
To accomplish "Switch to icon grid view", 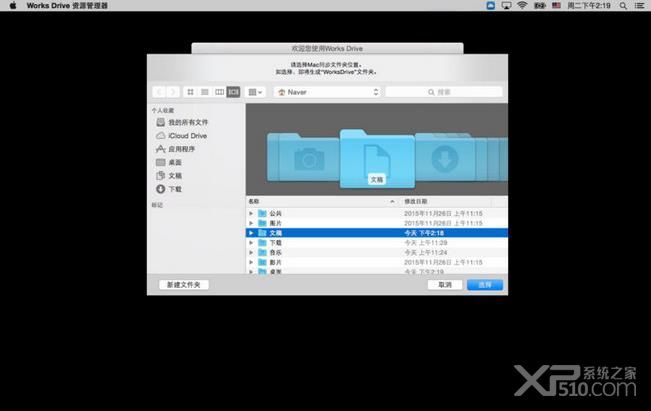I will (x=191, y=92).
